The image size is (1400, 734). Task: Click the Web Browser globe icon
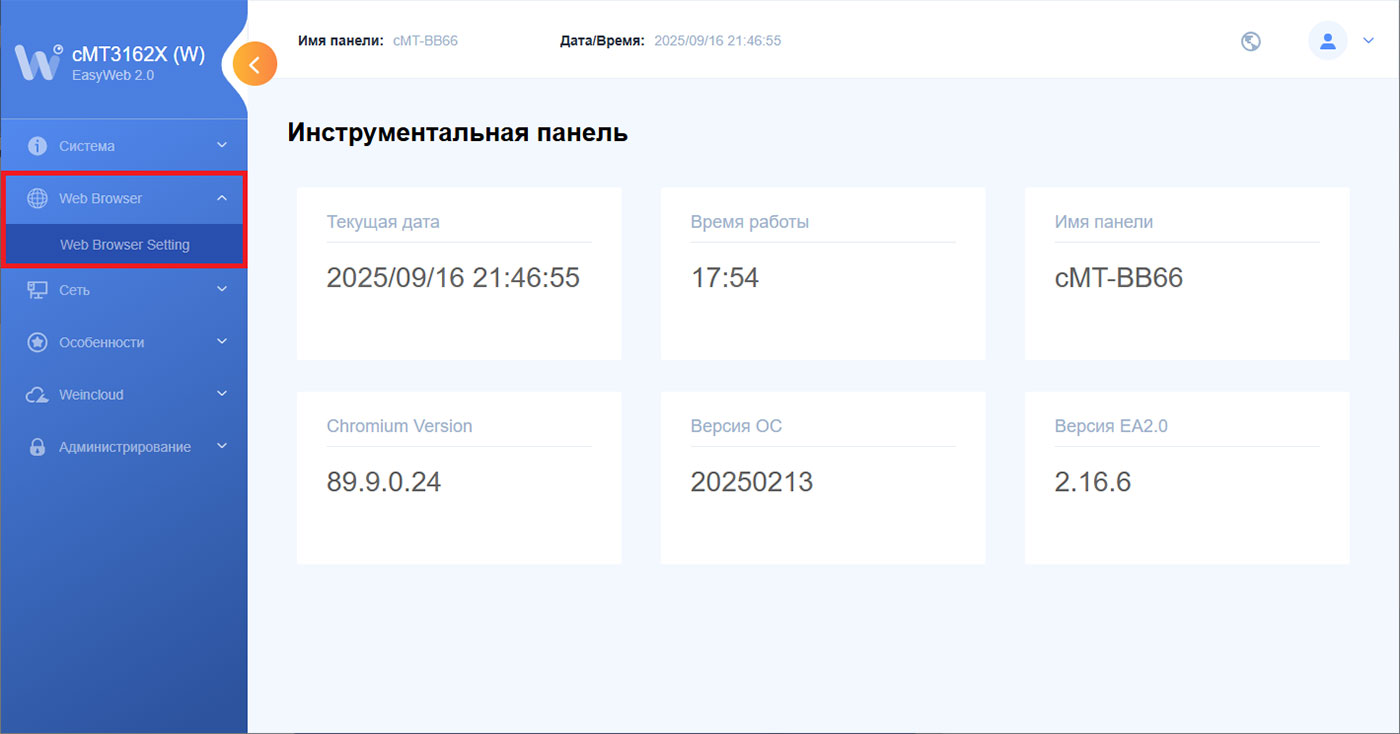point(37,198)
